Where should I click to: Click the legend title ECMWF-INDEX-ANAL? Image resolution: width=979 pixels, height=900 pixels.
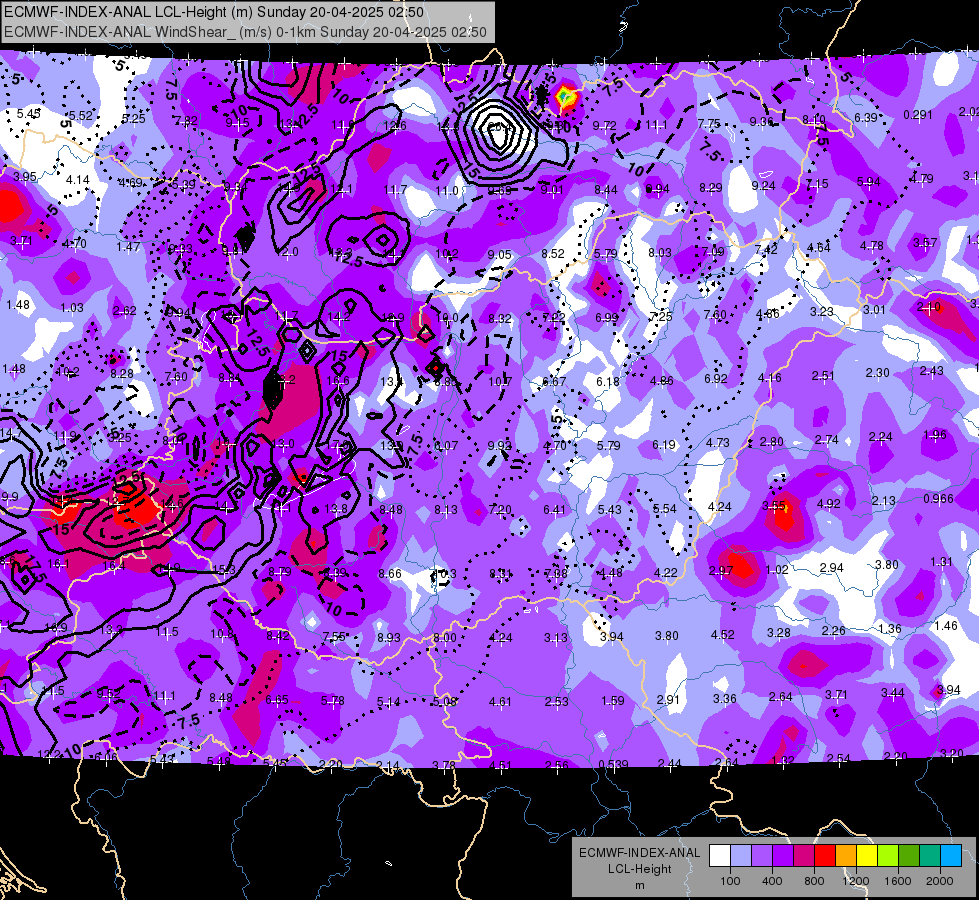(639, 853)
